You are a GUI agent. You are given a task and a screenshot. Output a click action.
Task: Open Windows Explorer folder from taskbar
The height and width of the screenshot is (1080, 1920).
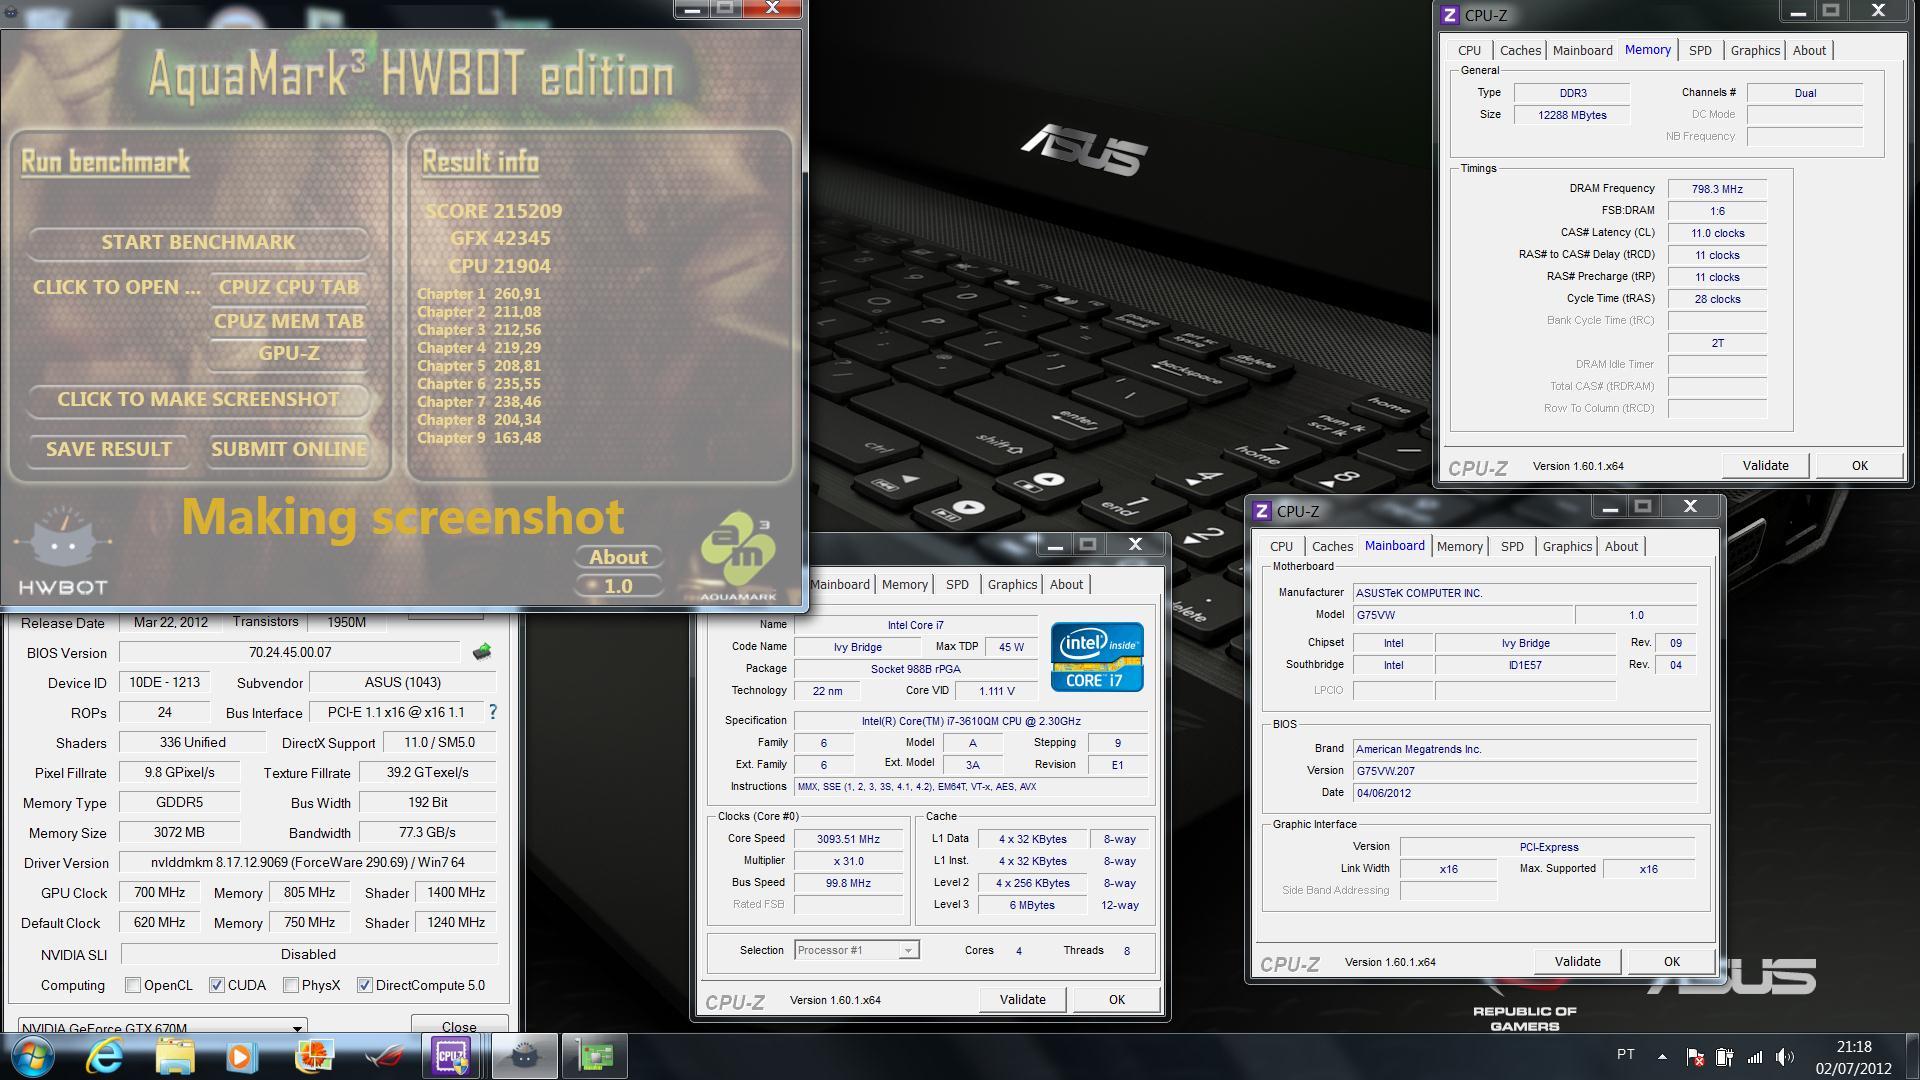(174, 1056)
